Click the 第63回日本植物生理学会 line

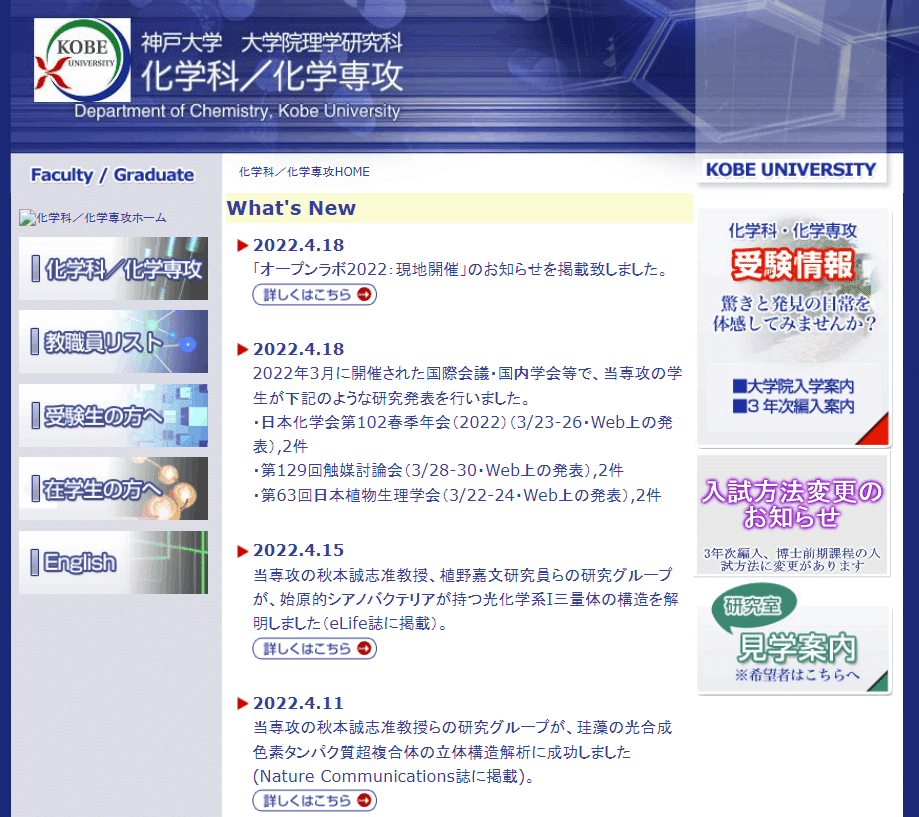457,495
